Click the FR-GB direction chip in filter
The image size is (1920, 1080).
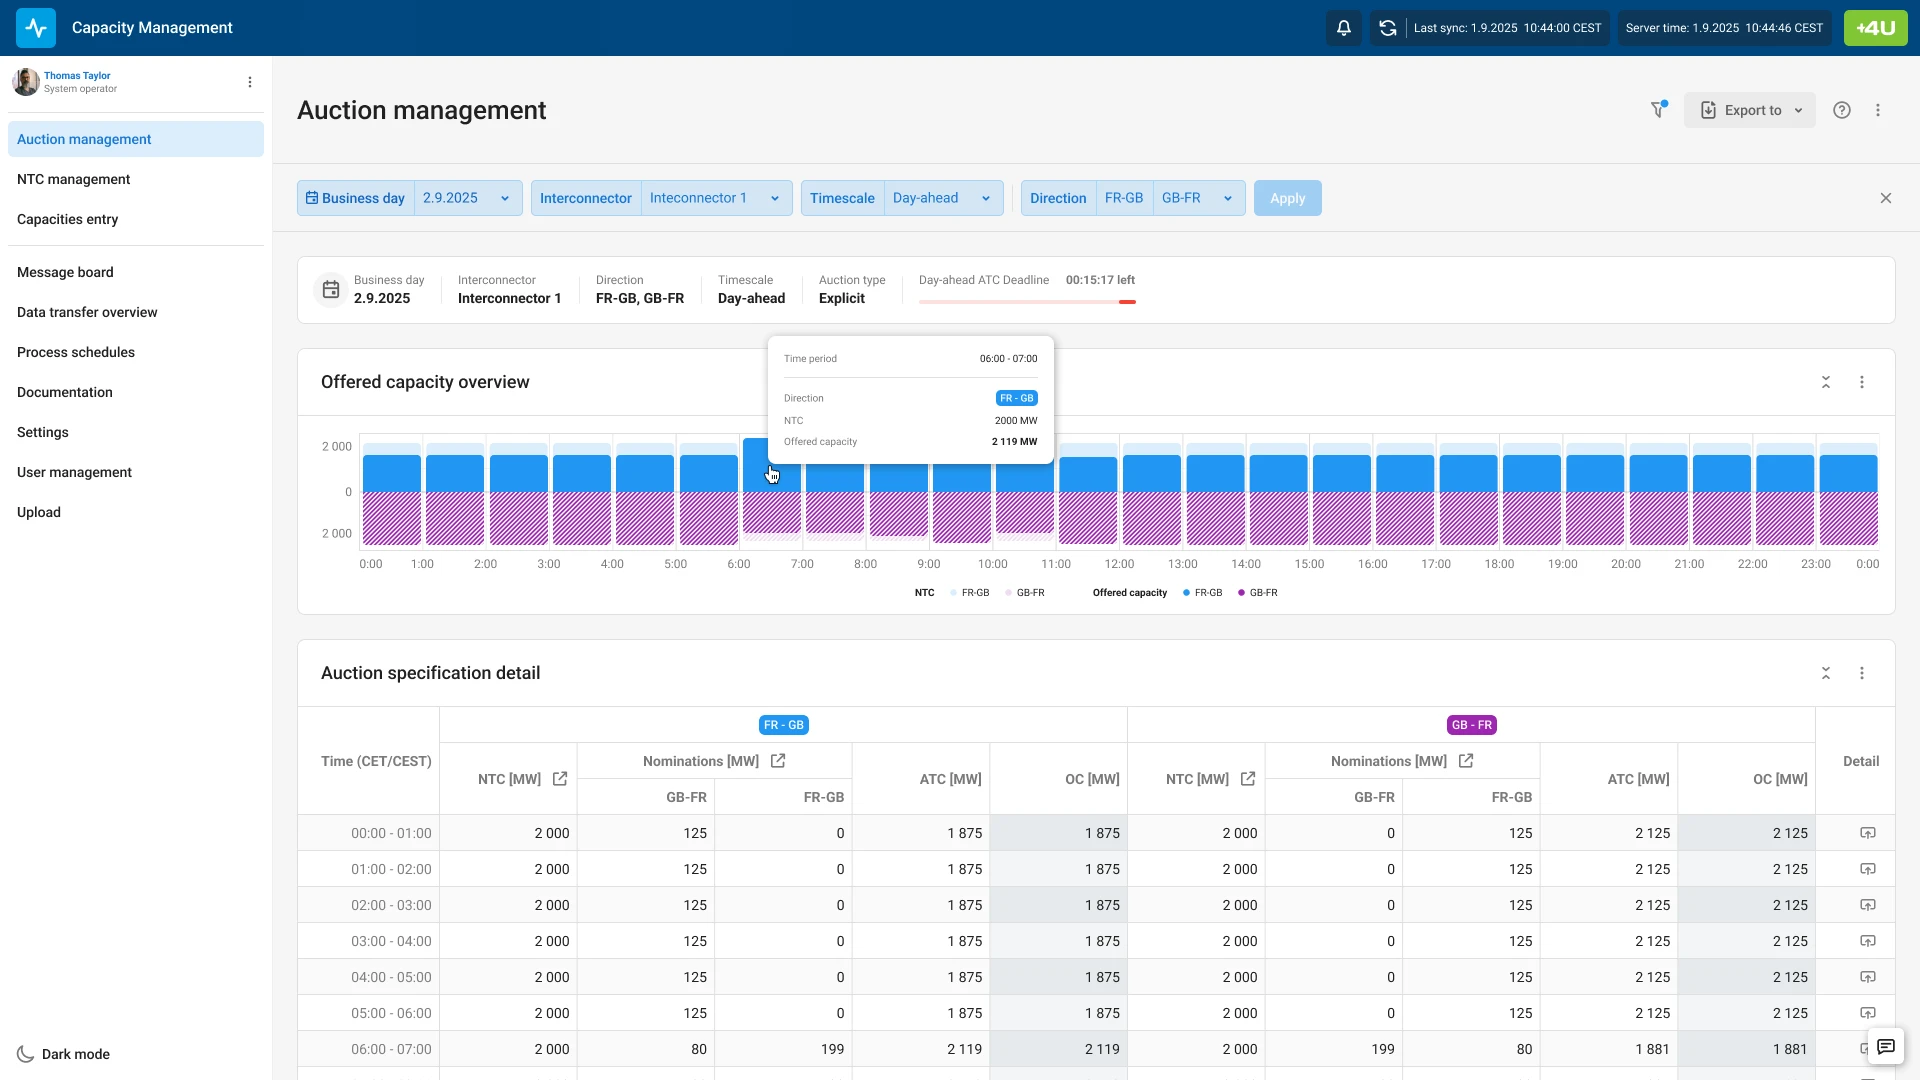pos(1124,198)
